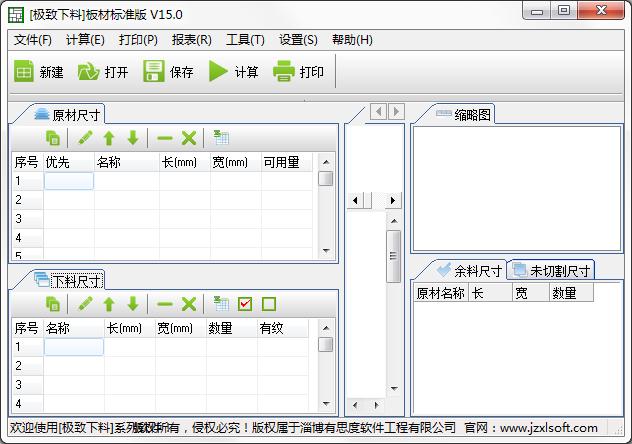Click the deselect-all empty box in 下料尺寸 toolbar

(x=268, y=304)
